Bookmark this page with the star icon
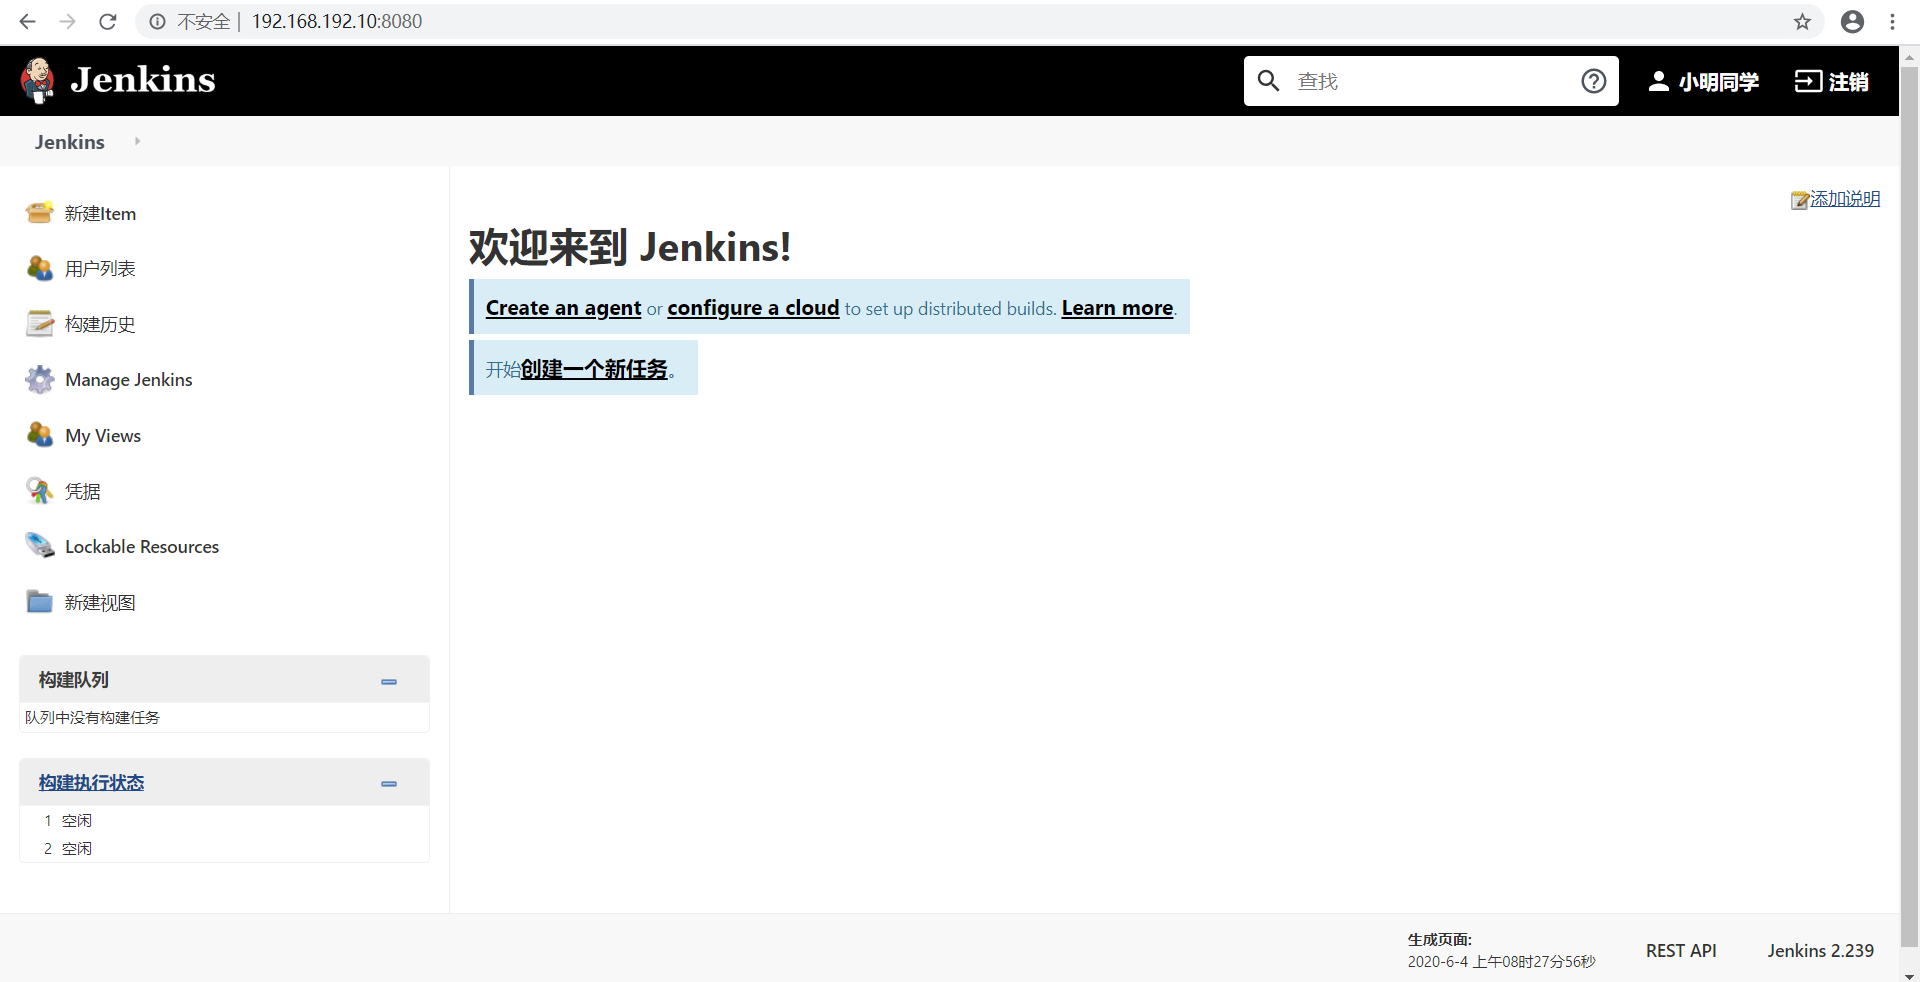The height and width of the screenshot is (982, 1920). click(x=1802, y=21)
